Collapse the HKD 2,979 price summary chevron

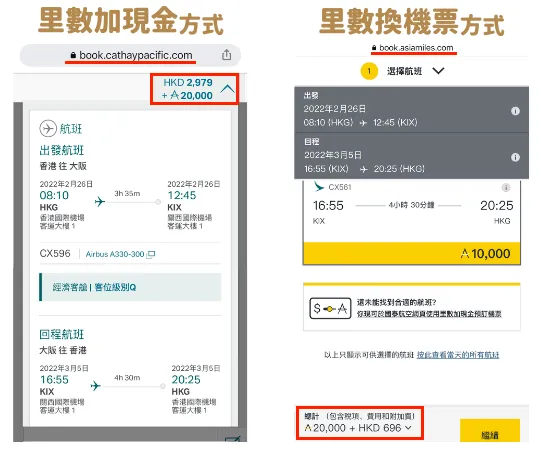tap(228, 89)
